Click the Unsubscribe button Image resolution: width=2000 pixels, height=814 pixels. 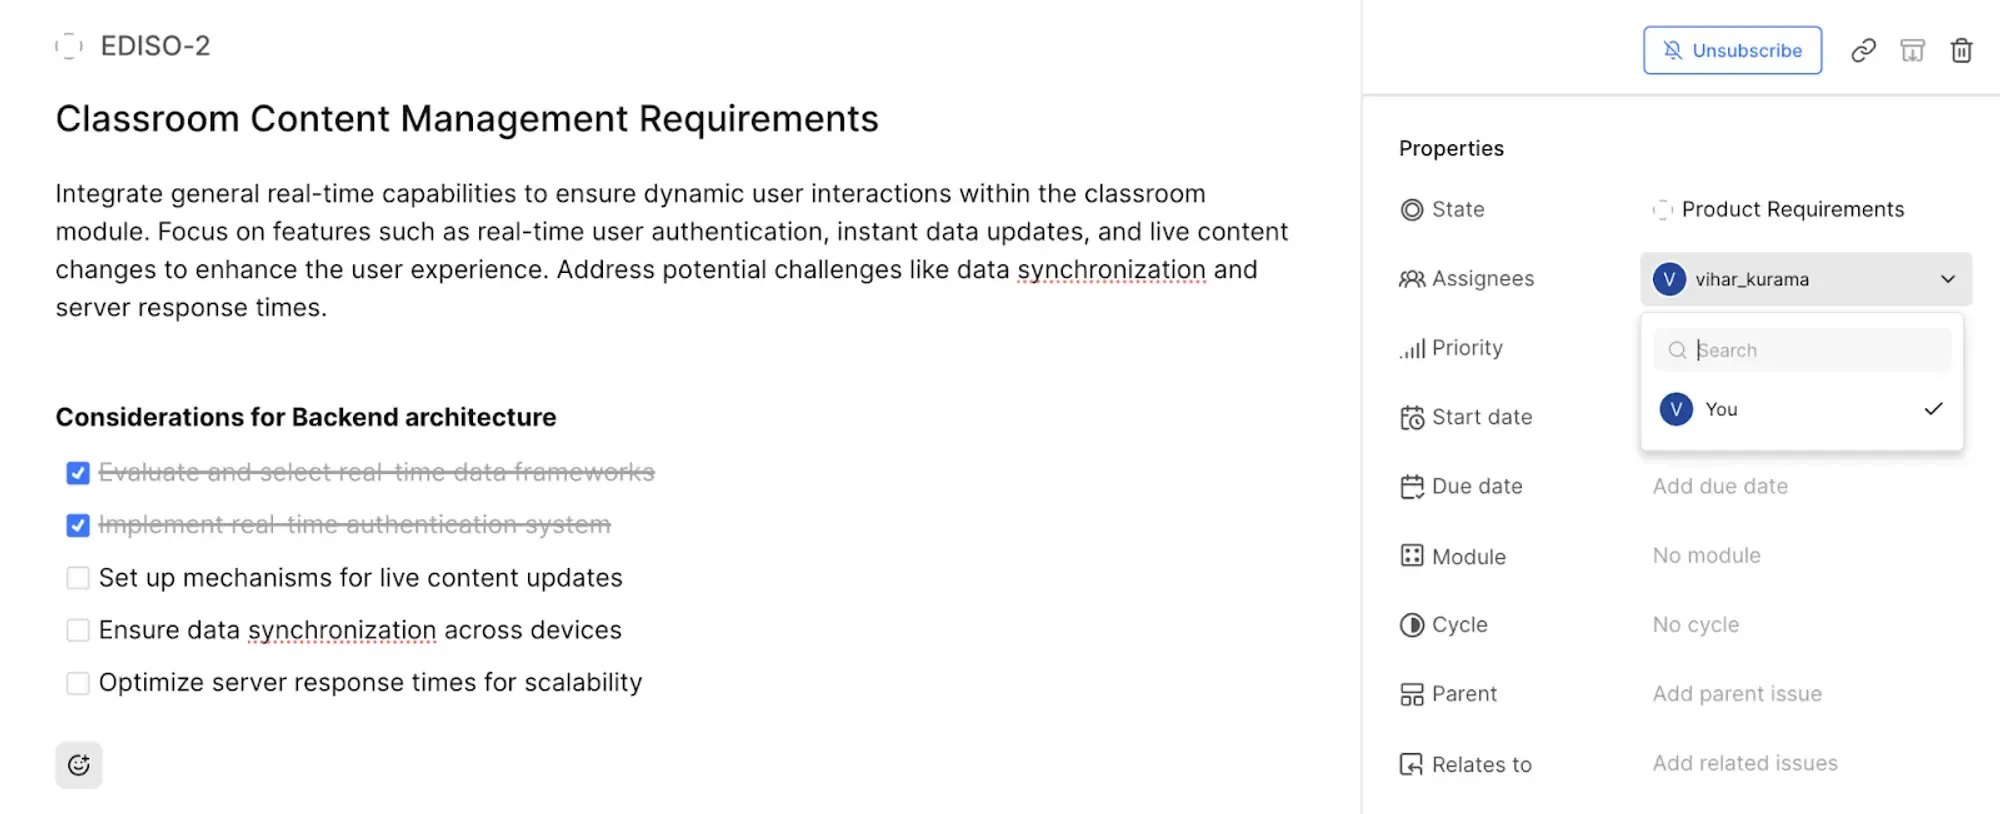click(x=1732, y=51)
